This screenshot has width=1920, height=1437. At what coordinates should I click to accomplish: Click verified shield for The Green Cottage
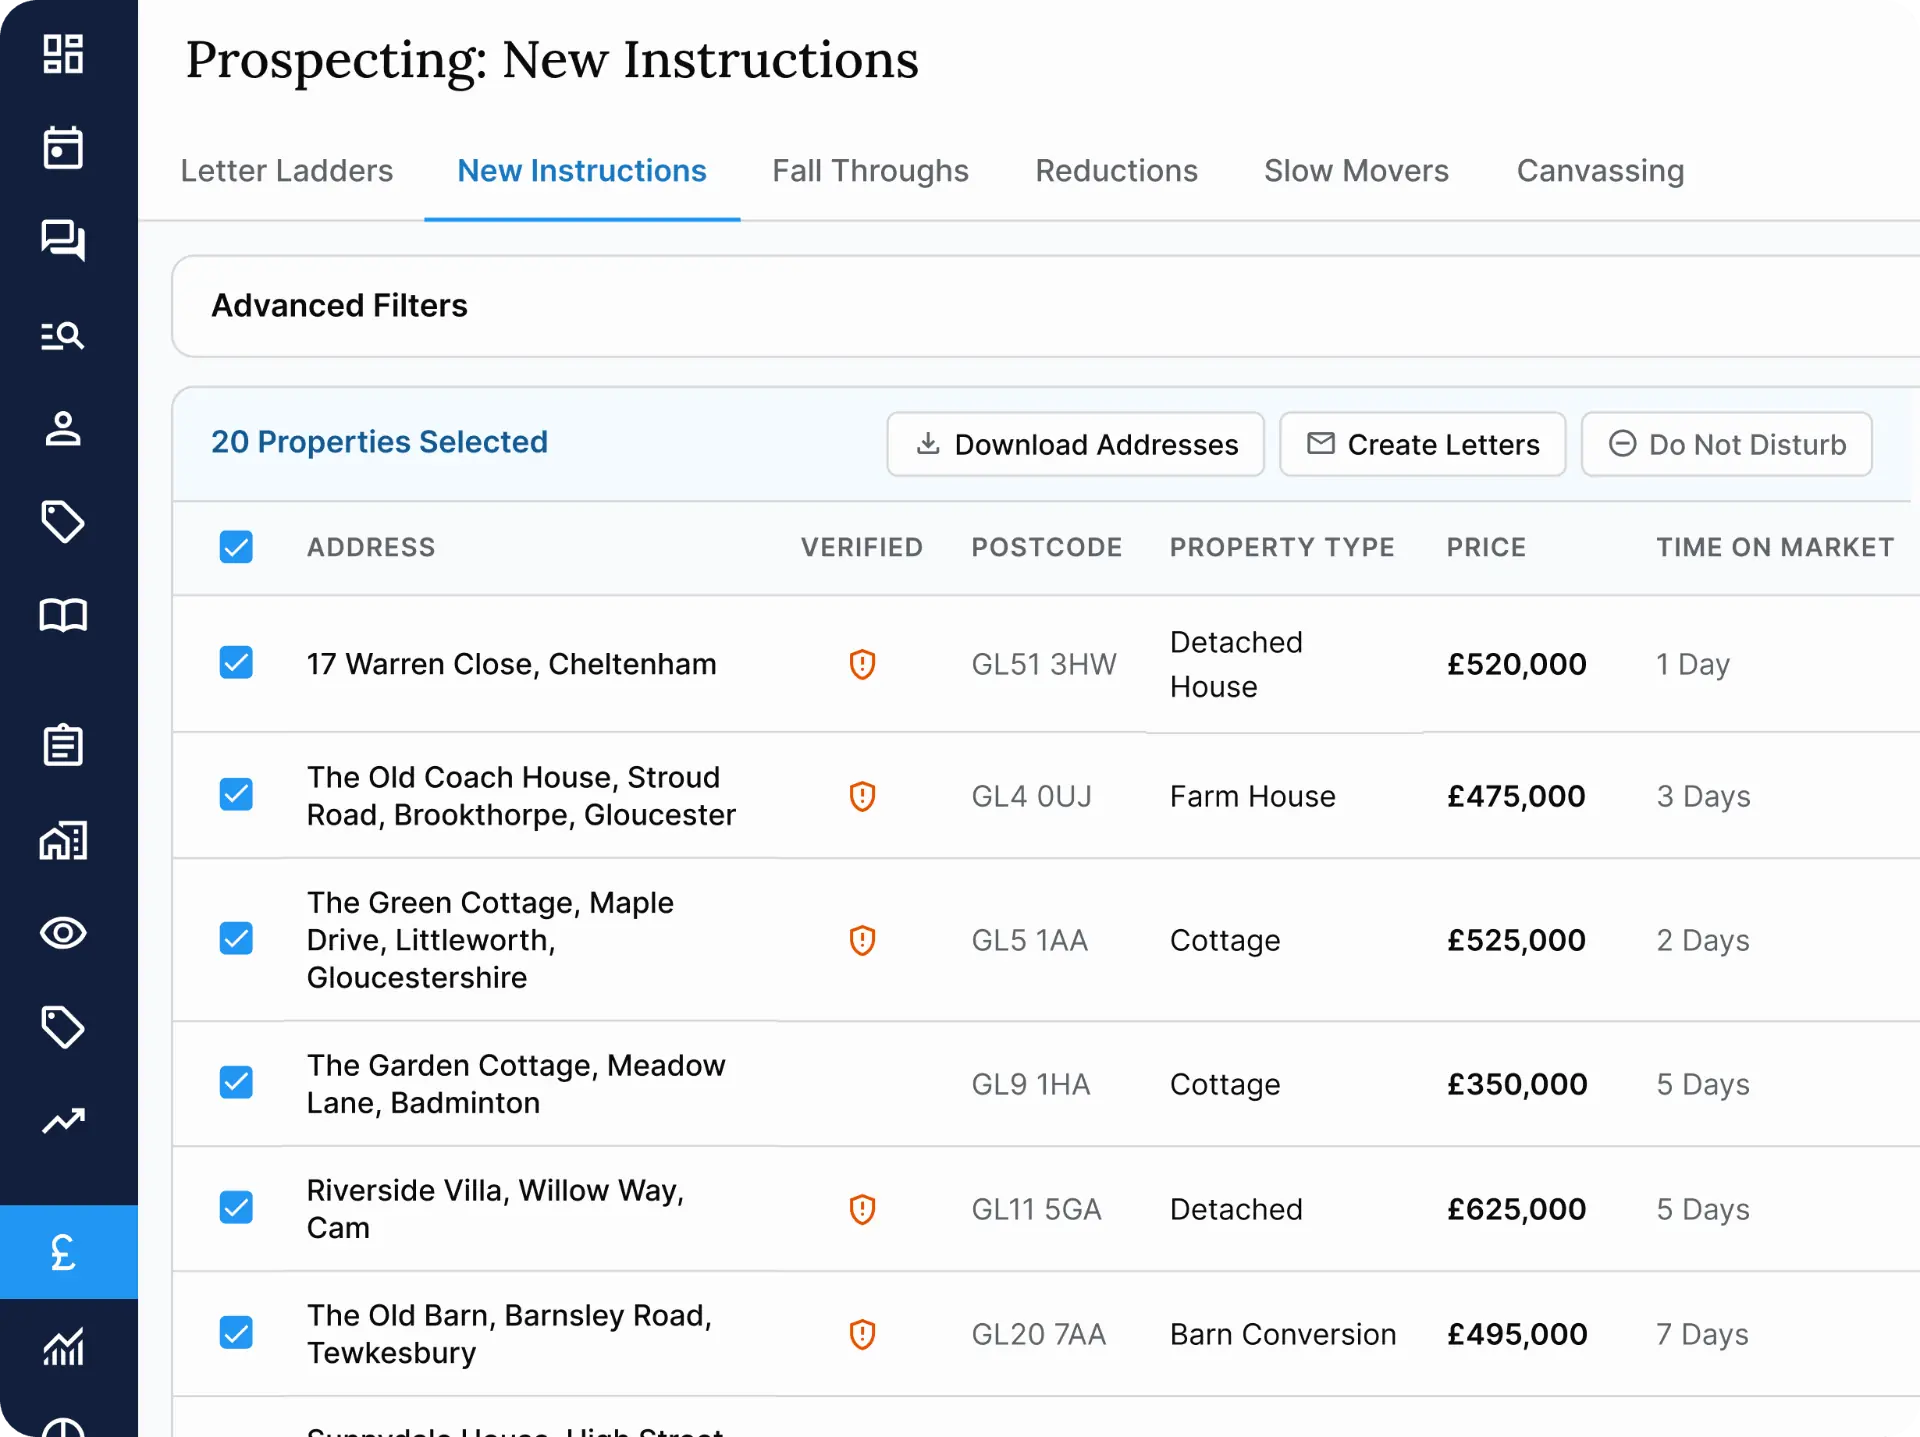click(862, 940)
